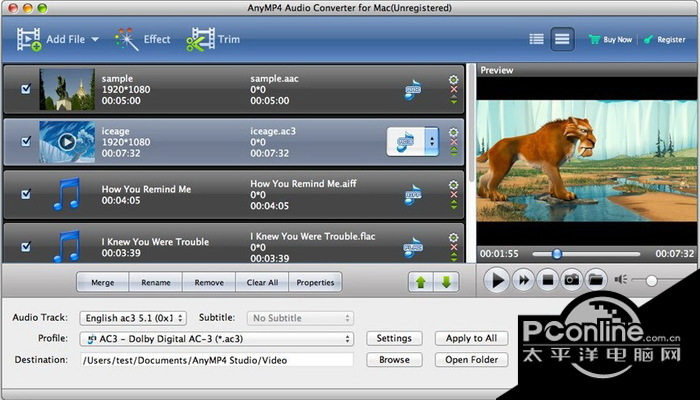This screenshot has width=700, height=400.
Task: Open the Subtitle dropdown
Action: (298, 318)
